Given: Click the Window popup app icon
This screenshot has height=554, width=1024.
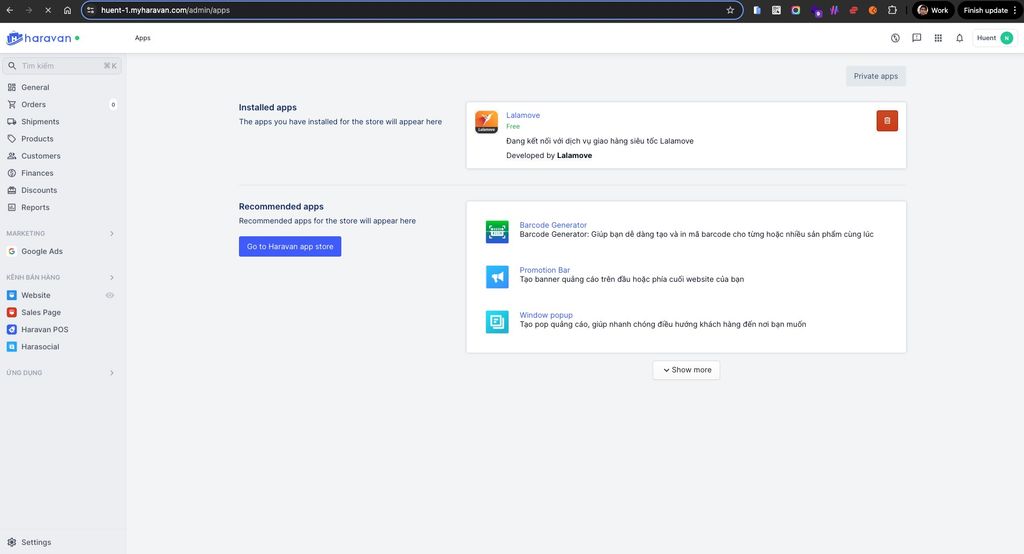Looking at the screenshot, I should pyautogui.click(x=497, y=322).
